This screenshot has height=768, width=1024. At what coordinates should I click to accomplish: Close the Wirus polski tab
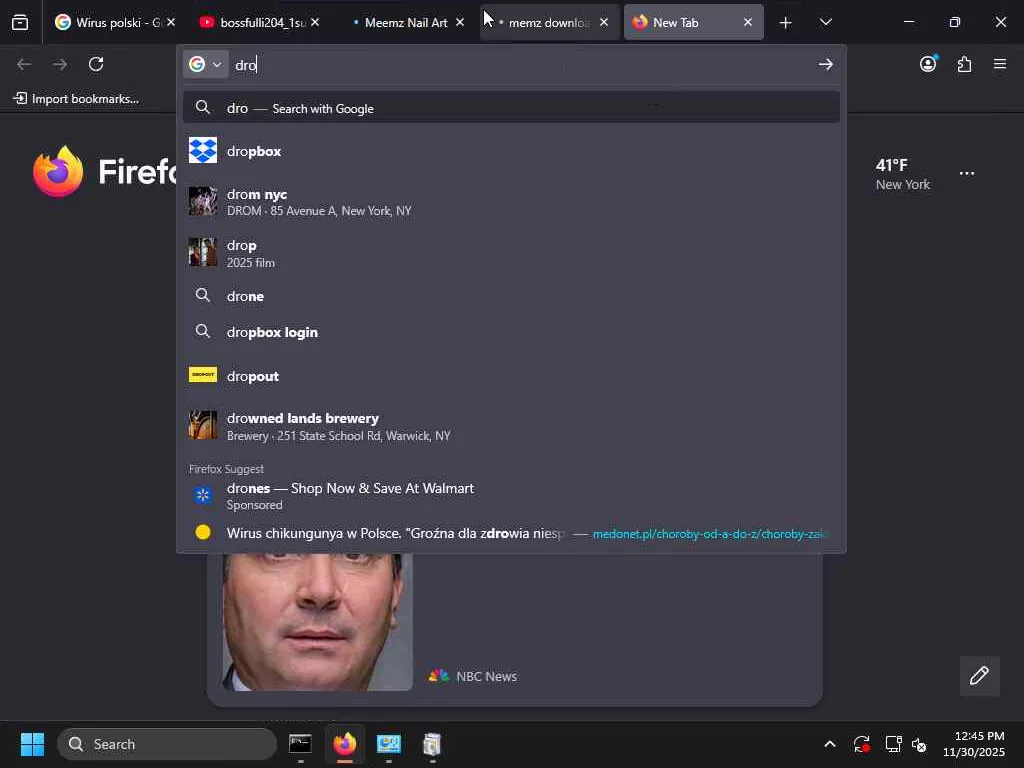171,22
